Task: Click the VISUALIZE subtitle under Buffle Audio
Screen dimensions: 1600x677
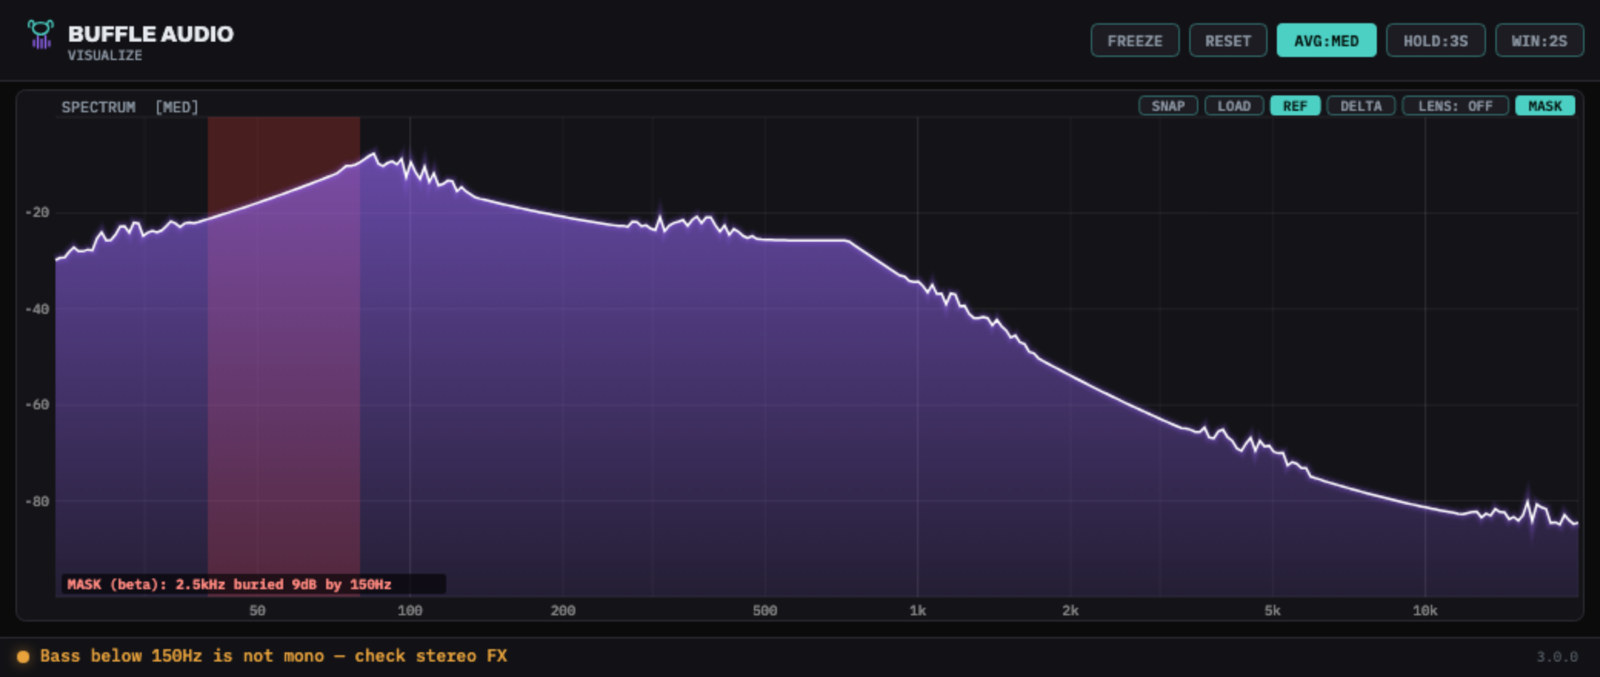Action: [x=105, y=56]
